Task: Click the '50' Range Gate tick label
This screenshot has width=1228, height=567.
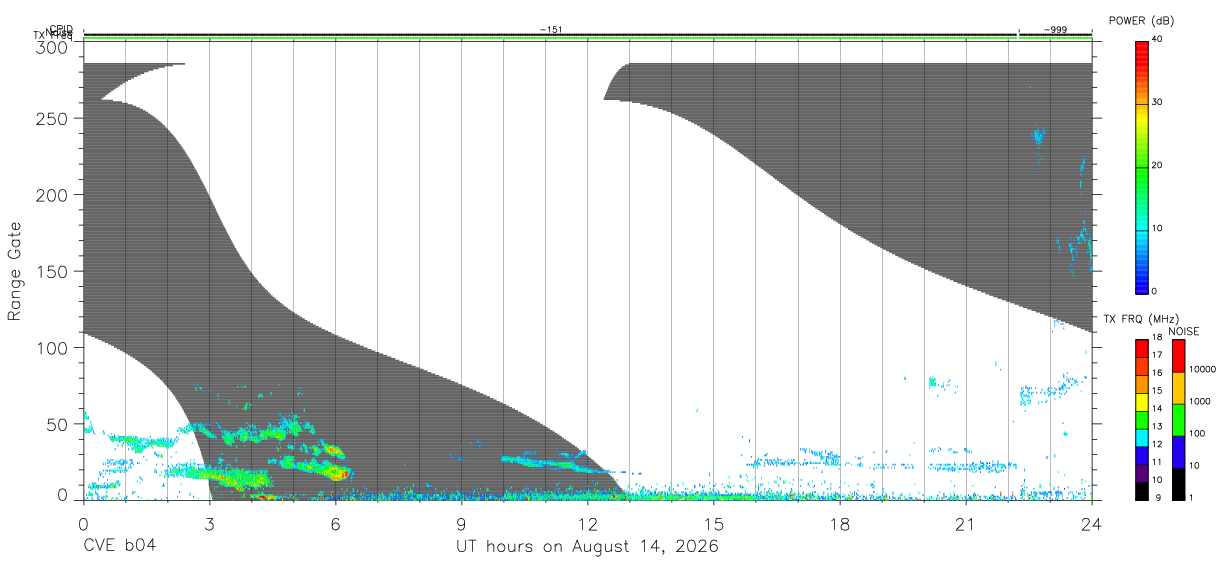Action: 58,424
